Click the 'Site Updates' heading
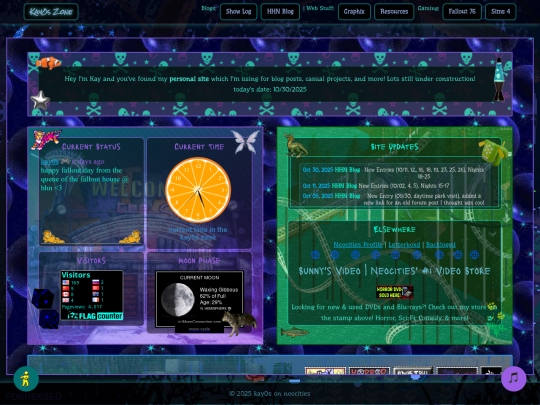The width and height of the screenshot is (540, 405). click(x=395, y=147)
